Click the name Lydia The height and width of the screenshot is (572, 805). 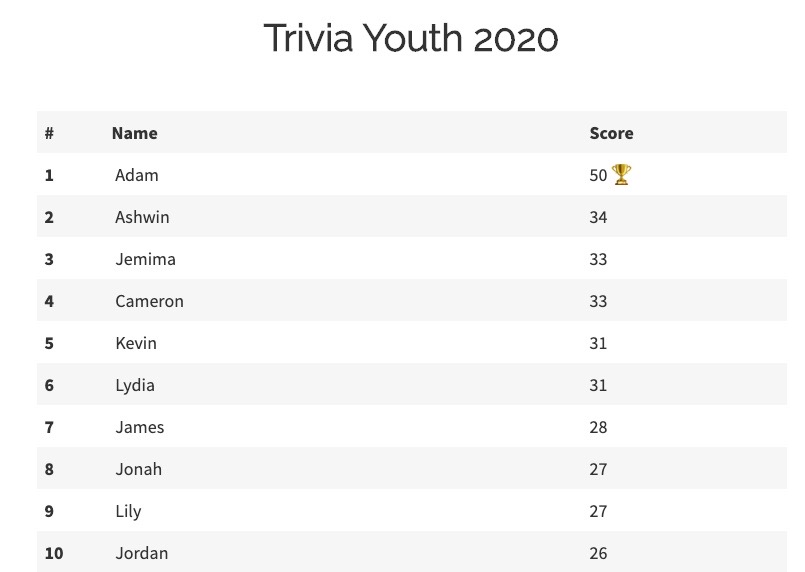135,386
